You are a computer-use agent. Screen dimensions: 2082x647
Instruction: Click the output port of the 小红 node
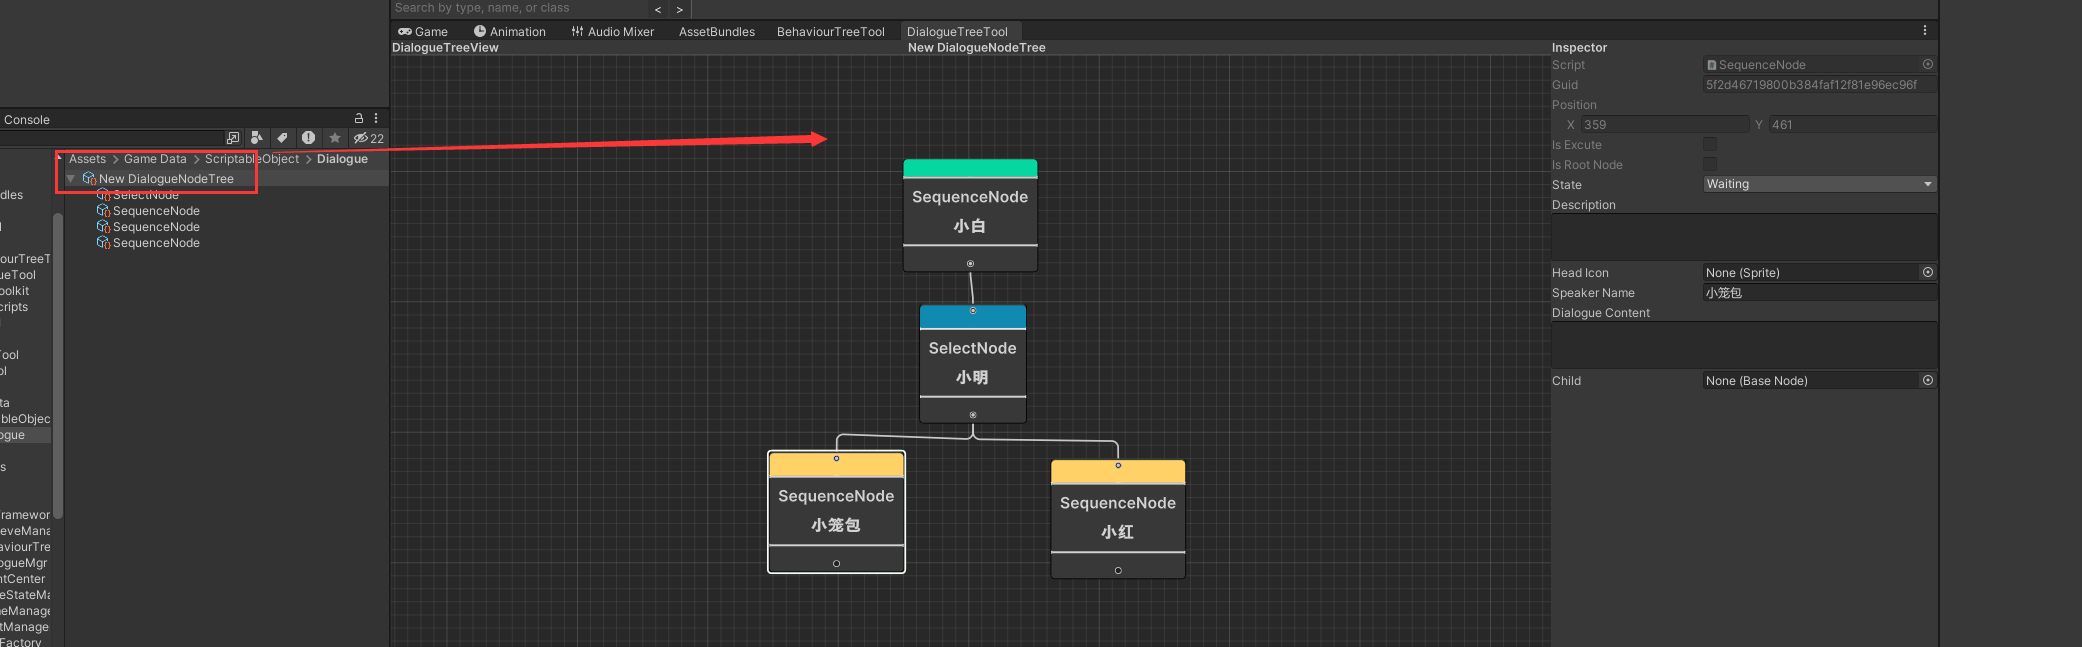pyautogui.click(x=1118, y=571)
